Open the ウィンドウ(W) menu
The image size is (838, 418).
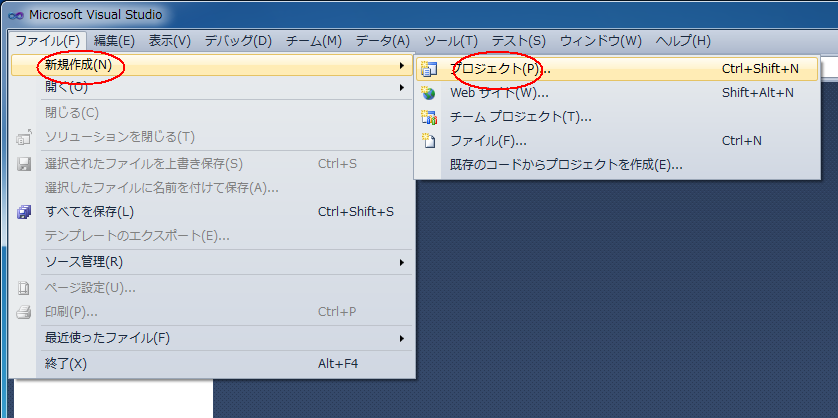[601, 41]
